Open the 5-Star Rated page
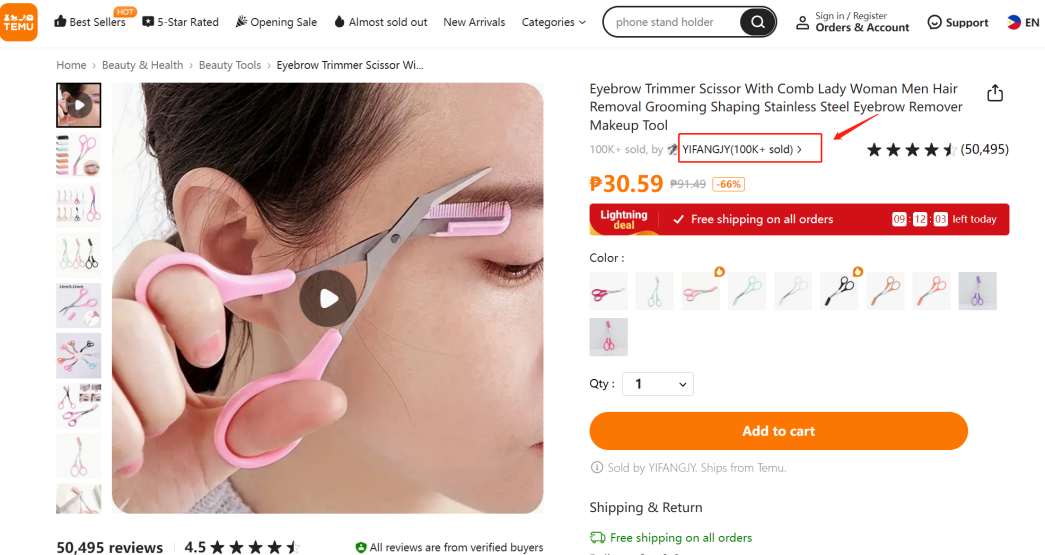 click(x=181, y=22)
